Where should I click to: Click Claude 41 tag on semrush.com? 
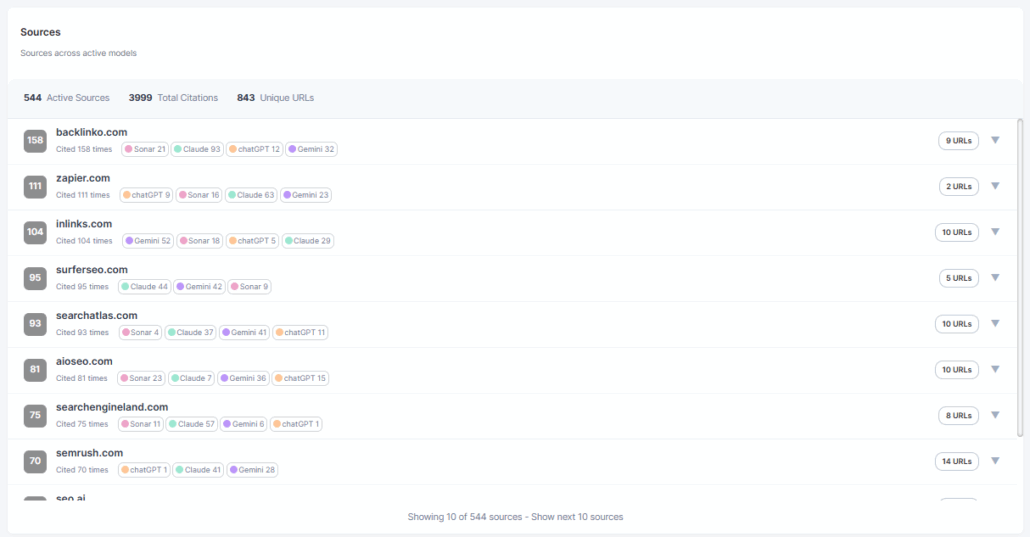click(x=198, y=470)
